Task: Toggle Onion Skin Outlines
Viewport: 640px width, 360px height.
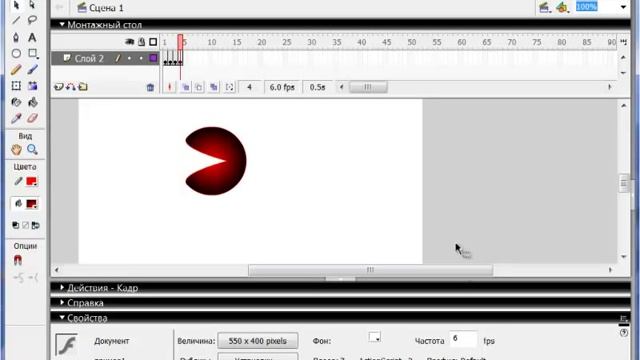Action: pyautogui.click(x=199, y=87)
